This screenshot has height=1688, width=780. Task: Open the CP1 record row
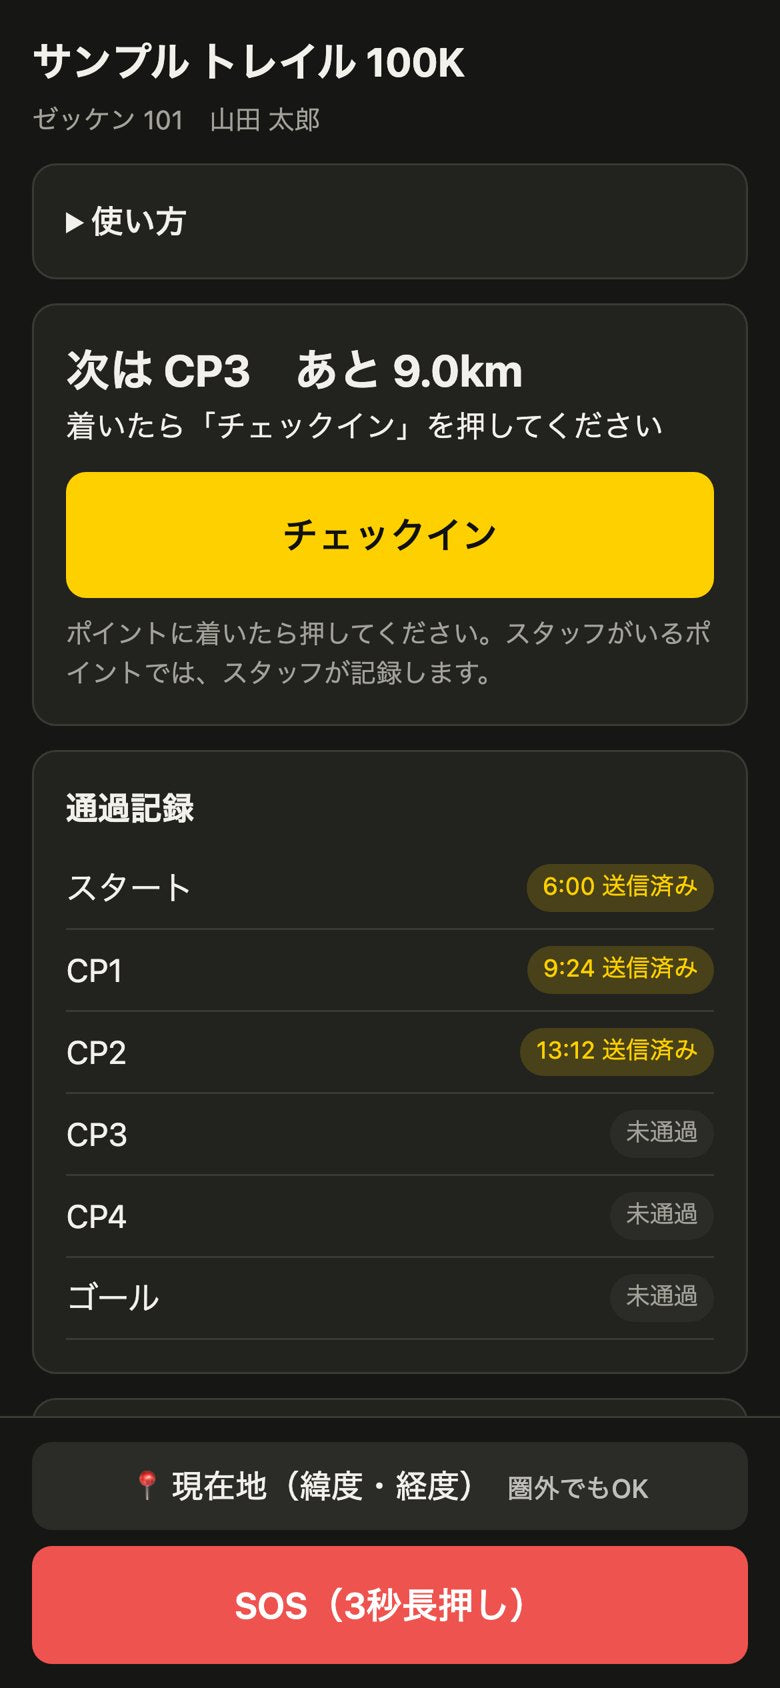[390, 970]
